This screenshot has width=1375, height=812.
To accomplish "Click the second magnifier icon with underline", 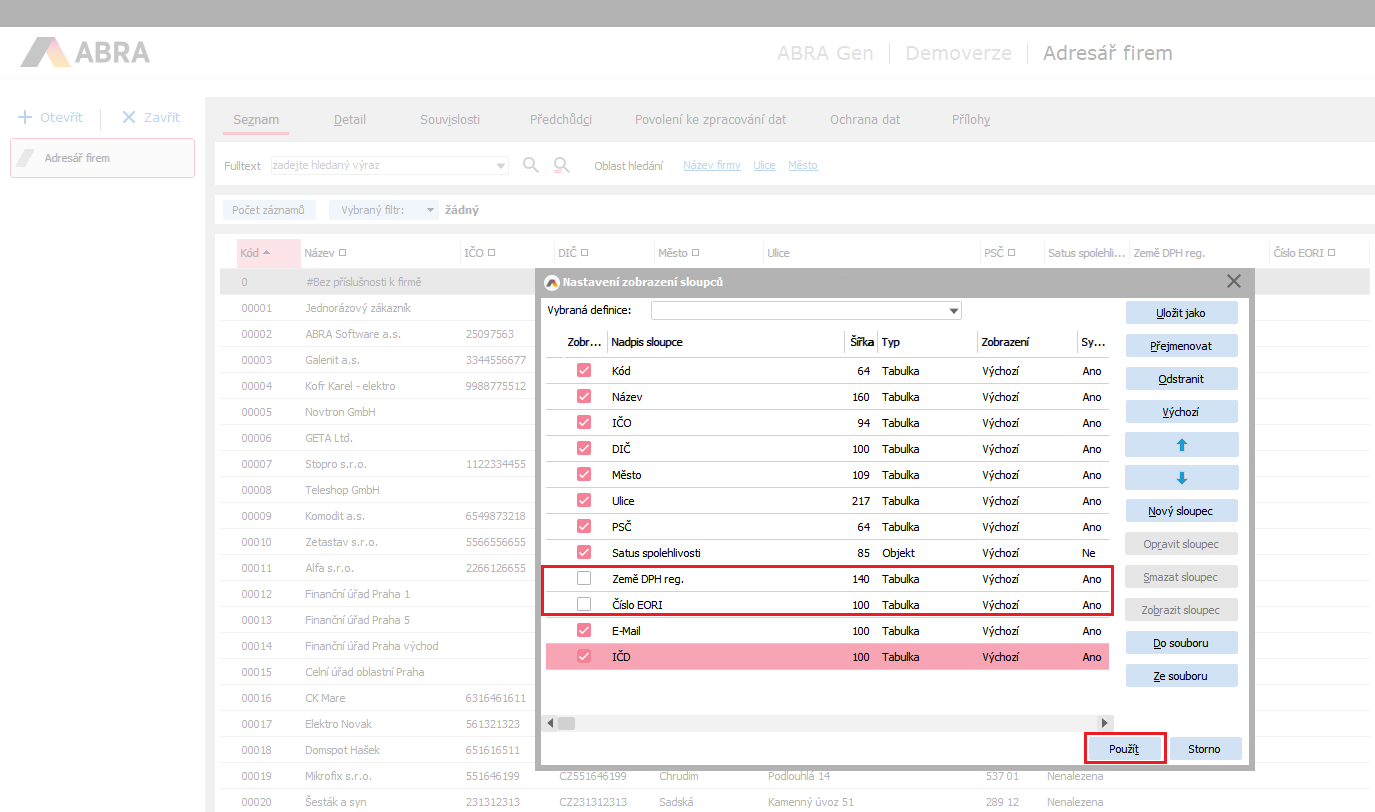I will pos(562,165).
